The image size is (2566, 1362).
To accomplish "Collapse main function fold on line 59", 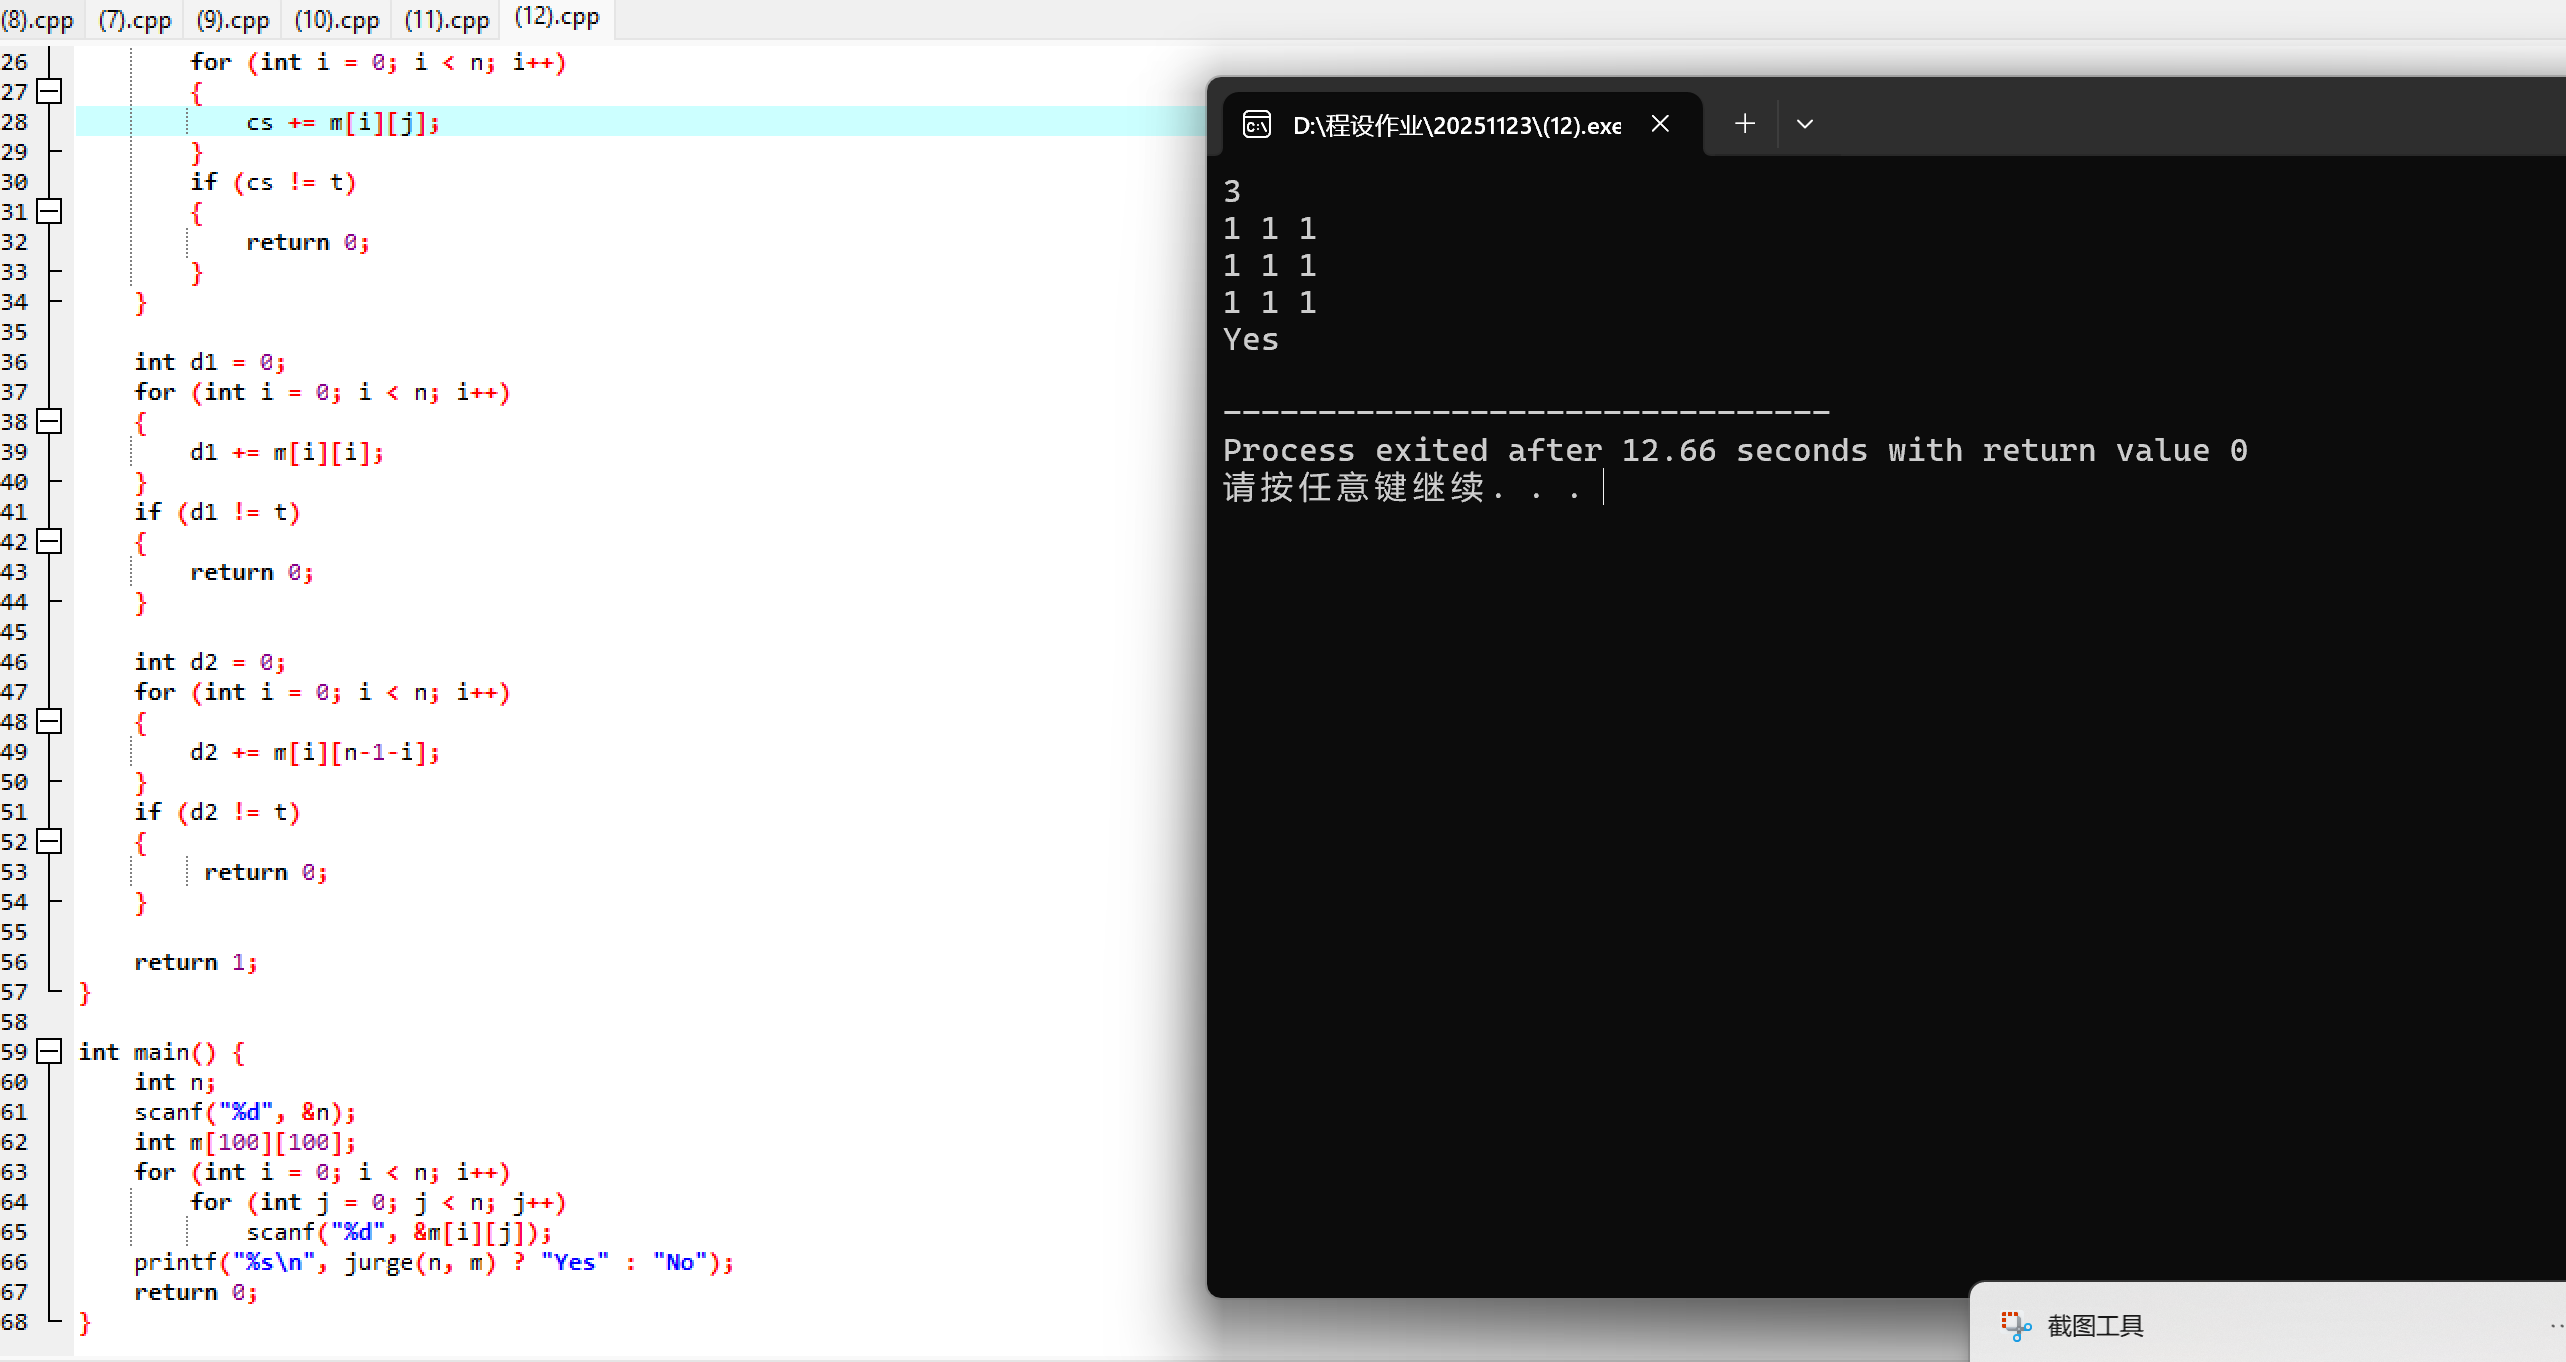I will 49,1052.
